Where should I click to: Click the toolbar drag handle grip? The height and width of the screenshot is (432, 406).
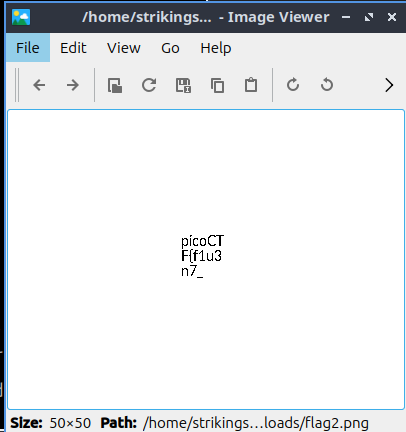(17, 85)
